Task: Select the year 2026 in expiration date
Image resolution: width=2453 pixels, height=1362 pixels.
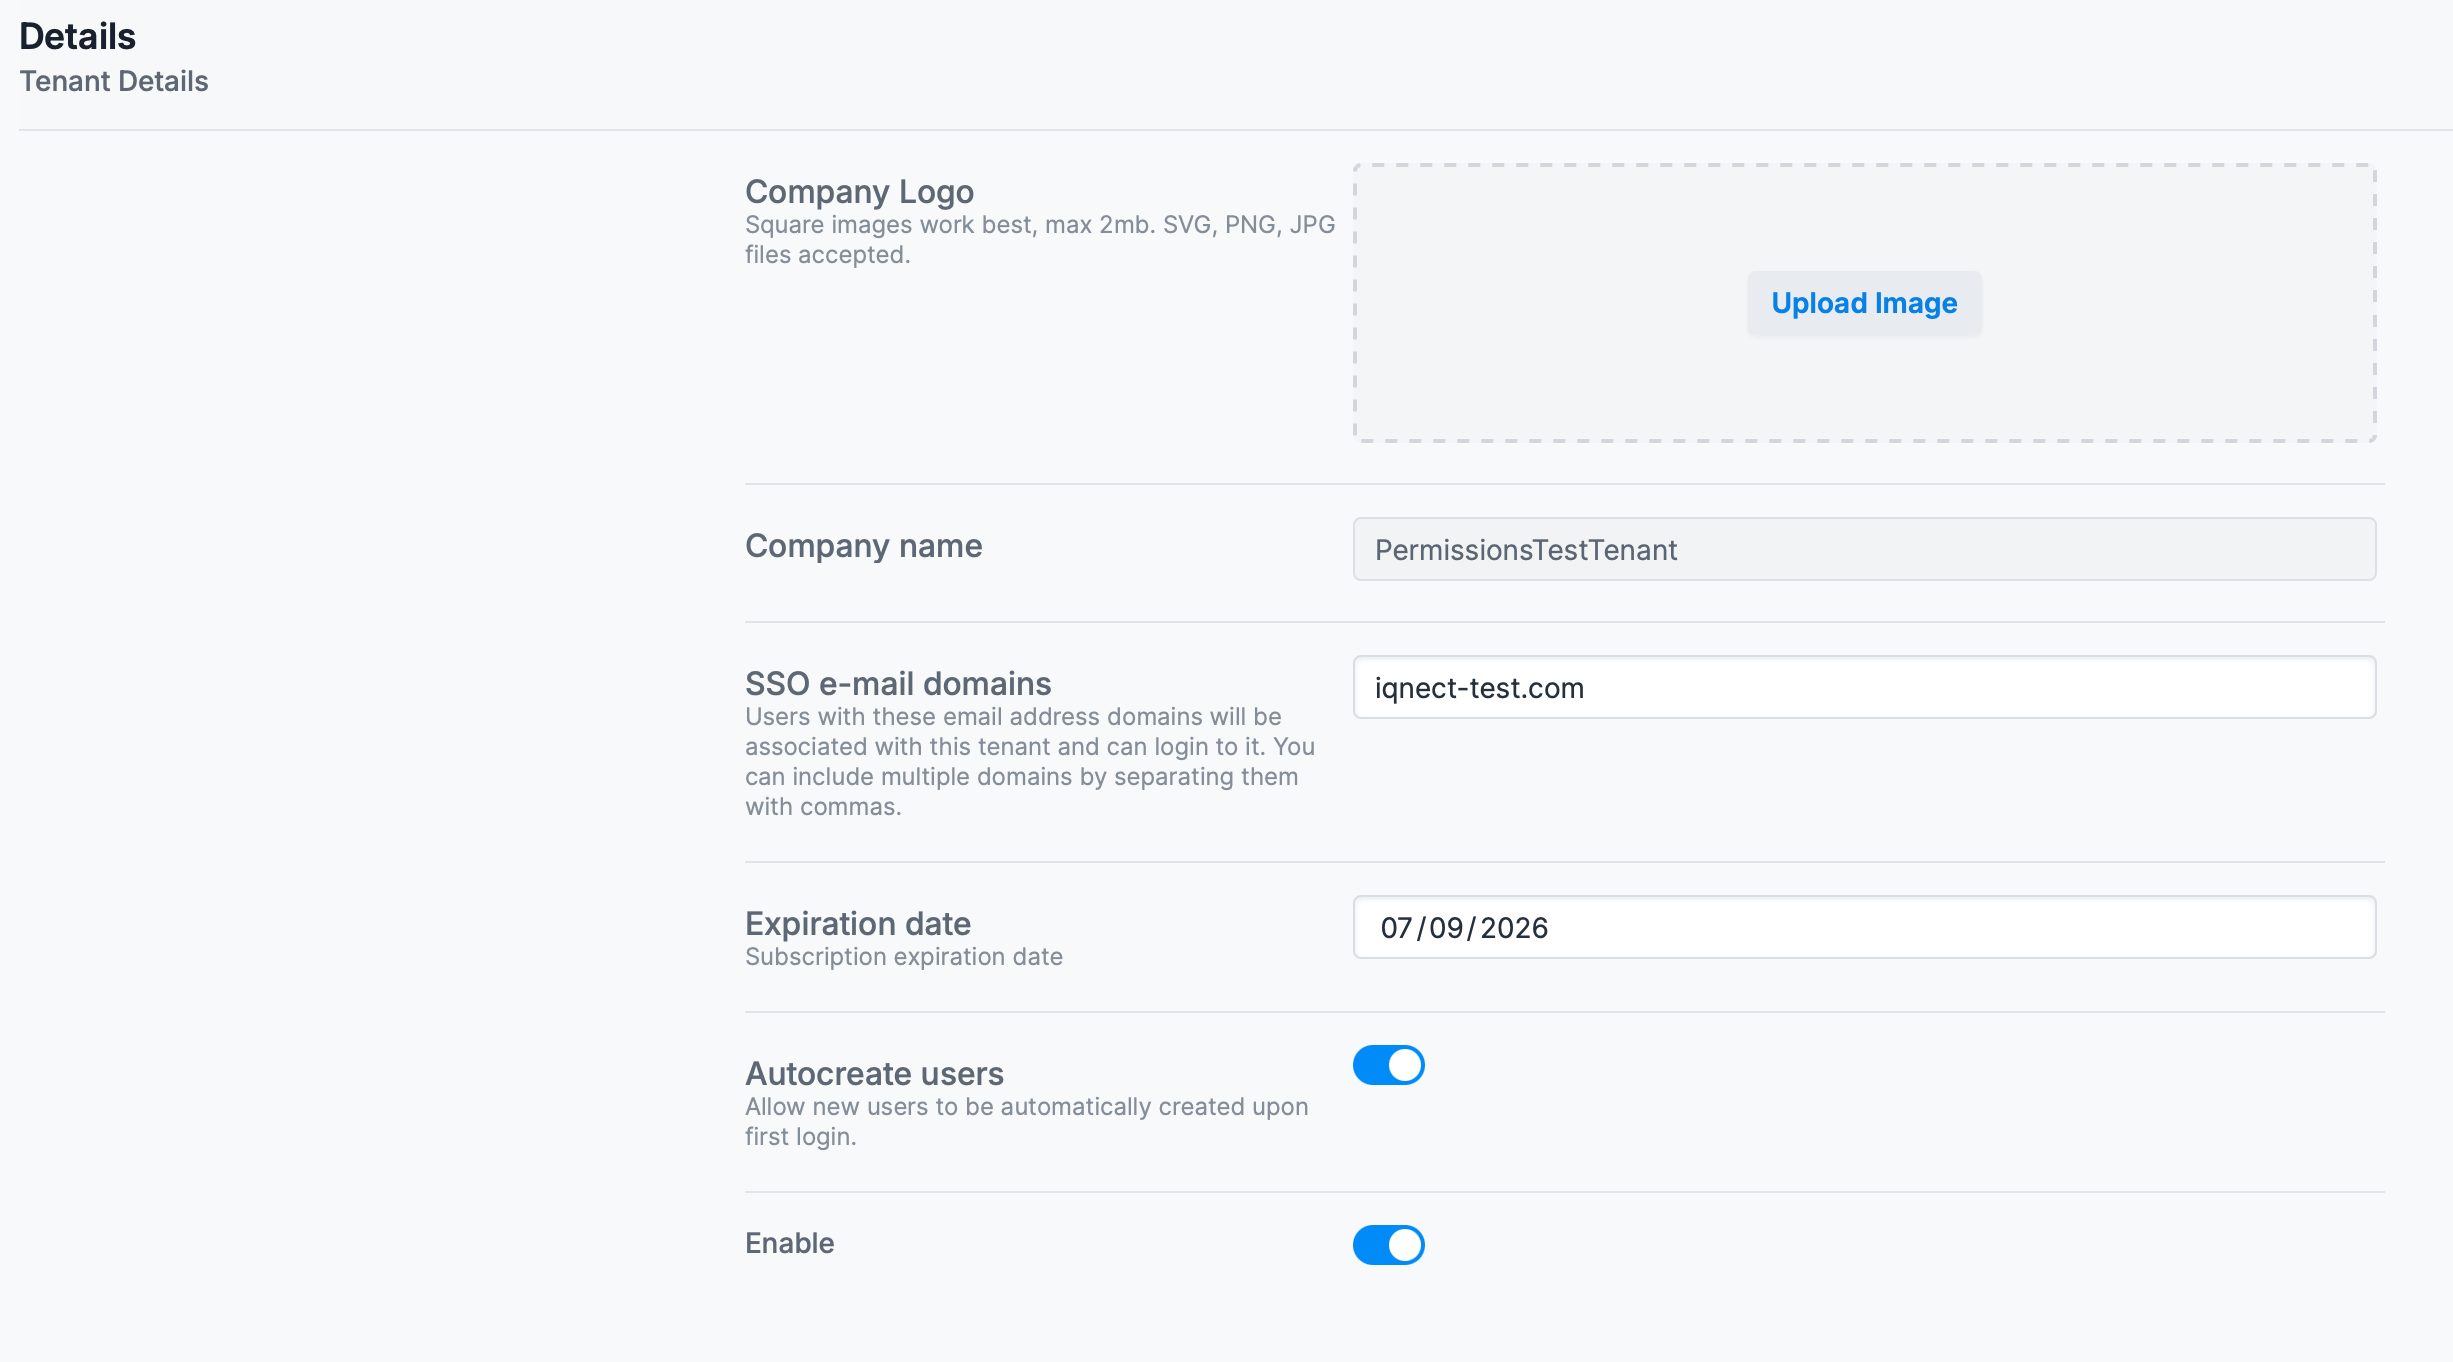Action: pos(1514,928)
